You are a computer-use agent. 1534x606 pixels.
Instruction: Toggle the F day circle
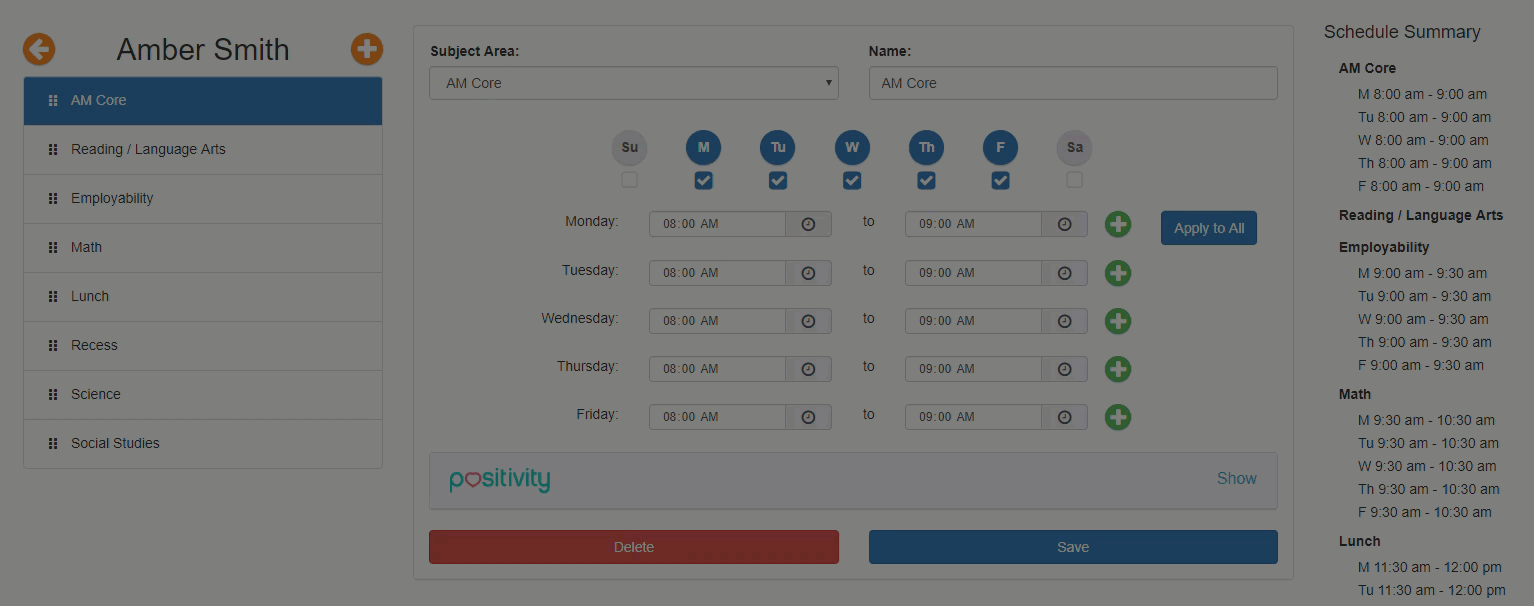pos(1000,148)
